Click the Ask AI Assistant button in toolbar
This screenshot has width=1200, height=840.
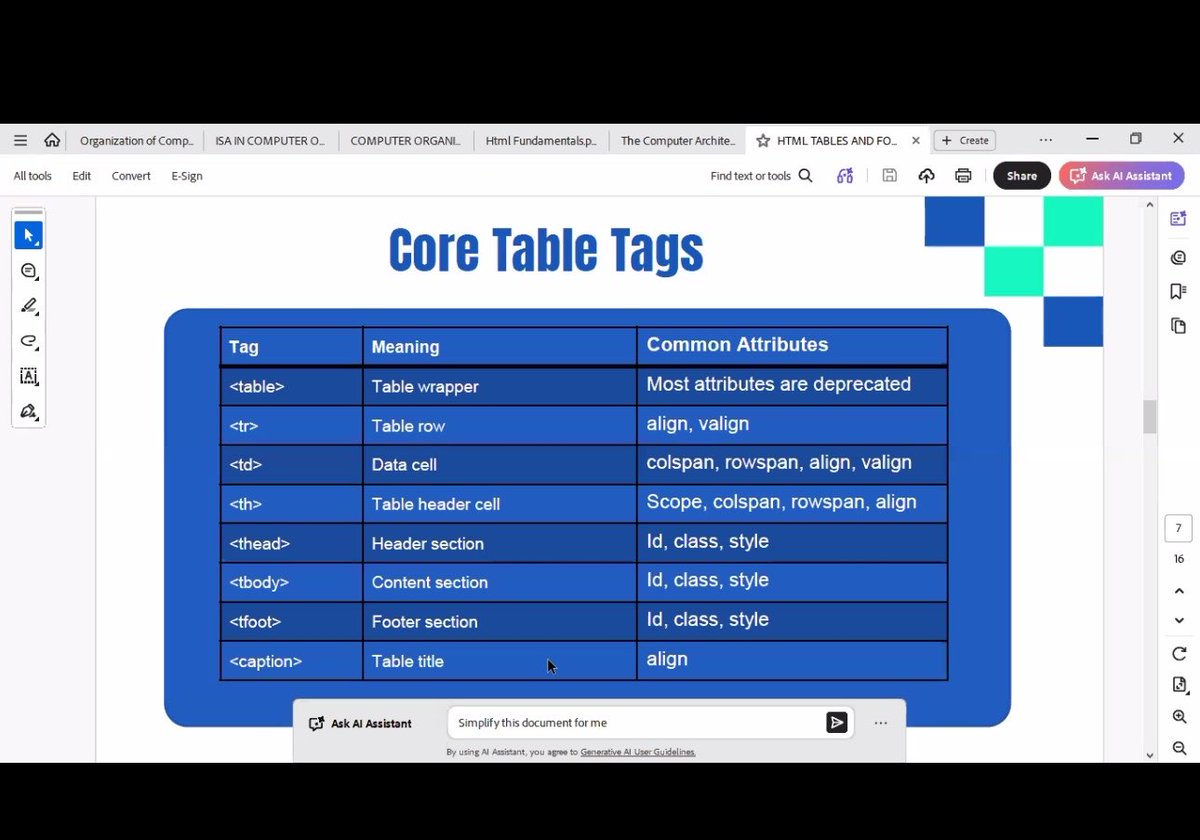[x=1121, y=176]
